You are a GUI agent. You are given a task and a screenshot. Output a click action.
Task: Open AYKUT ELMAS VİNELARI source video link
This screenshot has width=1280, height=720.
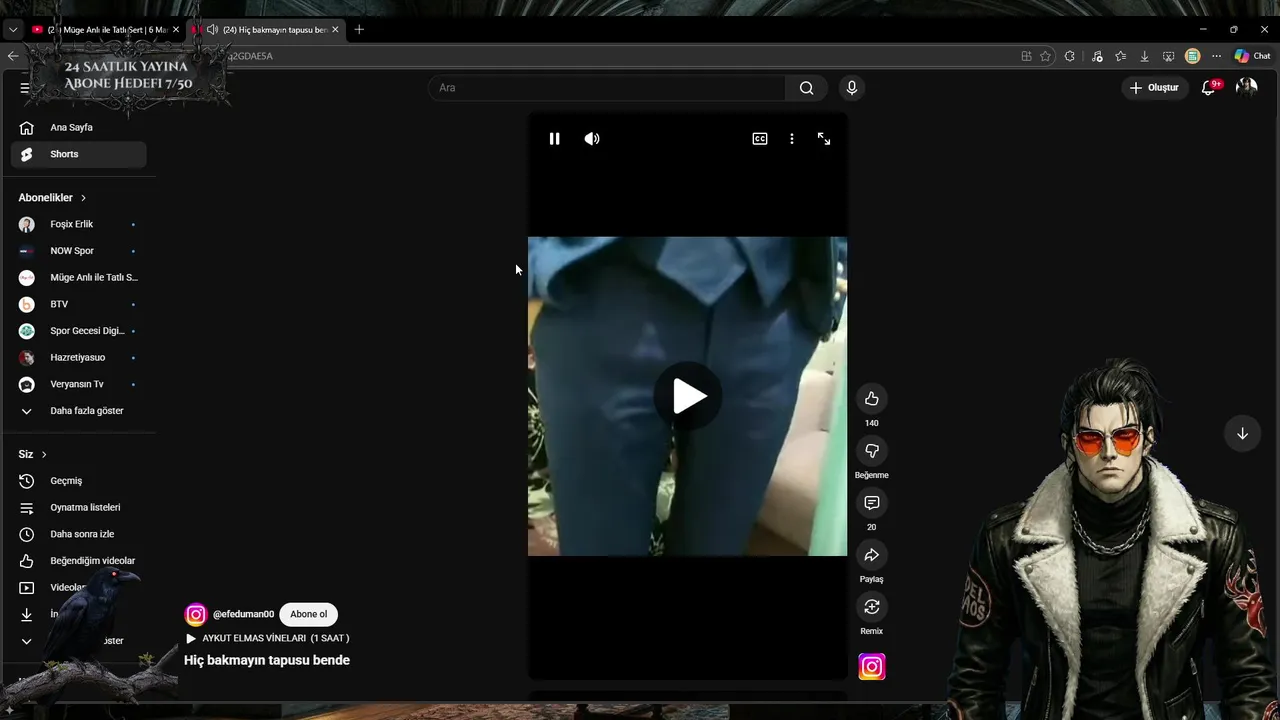[267, 638]
